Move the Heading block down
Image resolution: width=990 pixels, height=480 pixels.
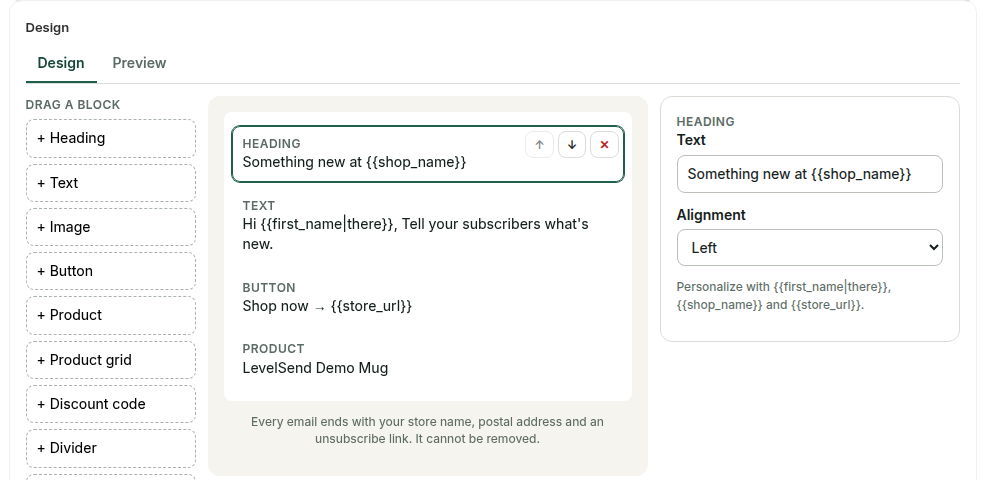(x=572, y=145)
